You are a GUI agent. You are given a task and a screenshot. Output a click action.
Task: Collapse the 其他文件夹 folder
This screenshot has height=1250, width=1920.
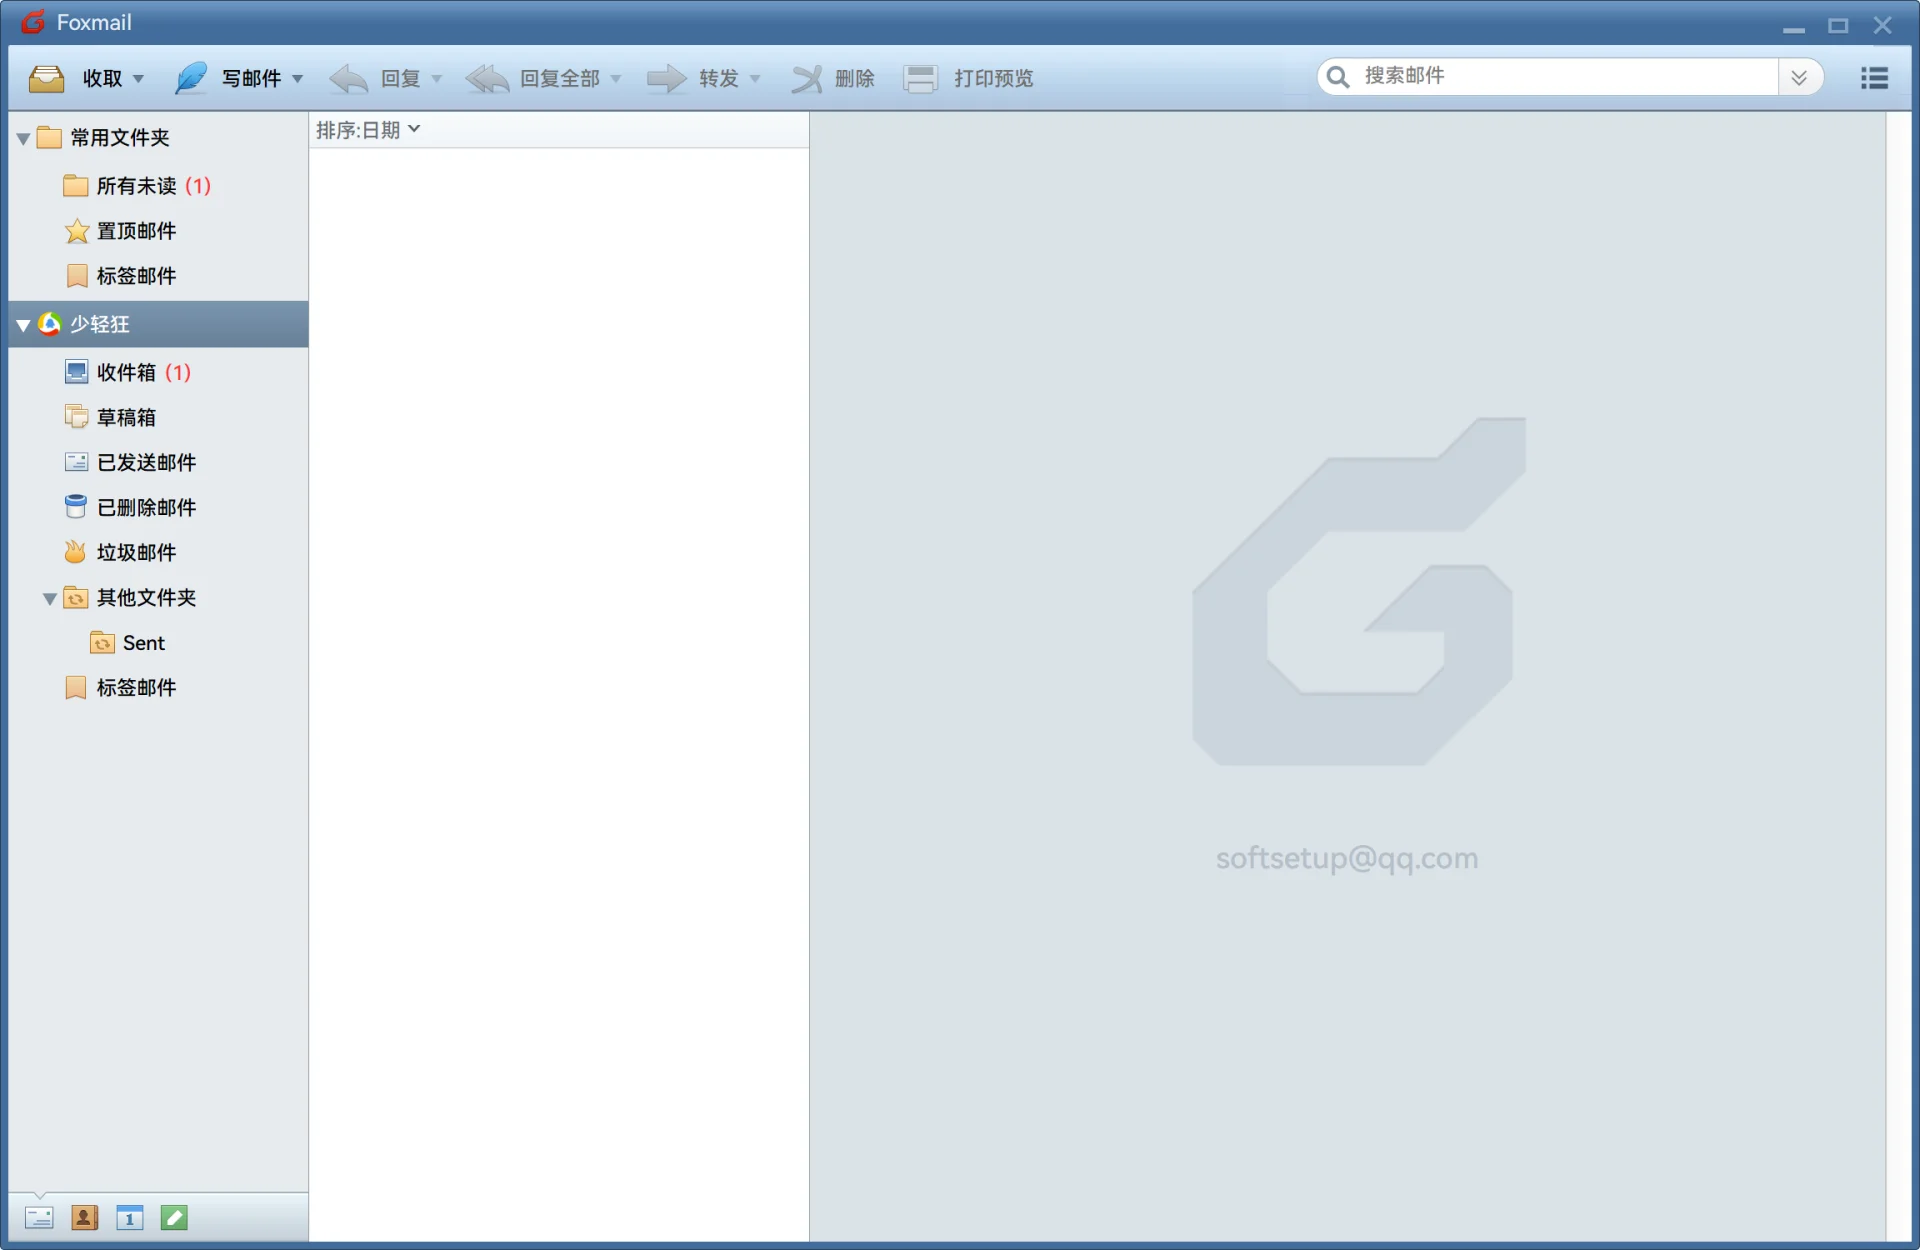pyautogui.click(x=49, y=599)
